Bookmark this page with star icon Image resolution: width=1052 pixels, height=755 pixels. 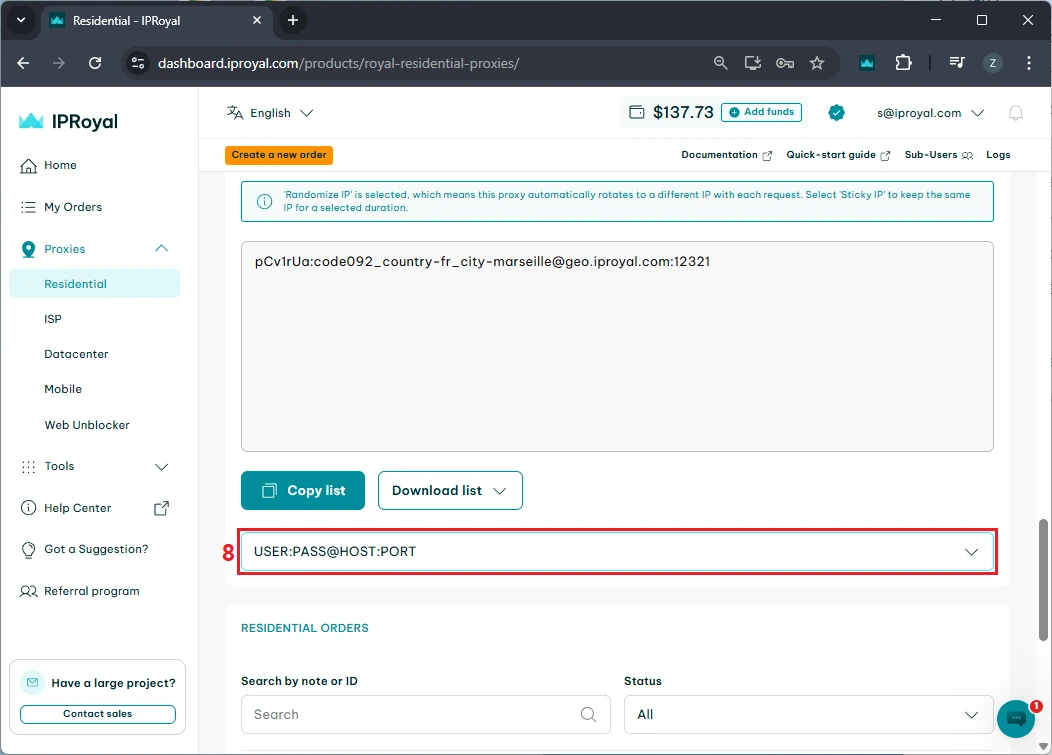coord(817,63)
